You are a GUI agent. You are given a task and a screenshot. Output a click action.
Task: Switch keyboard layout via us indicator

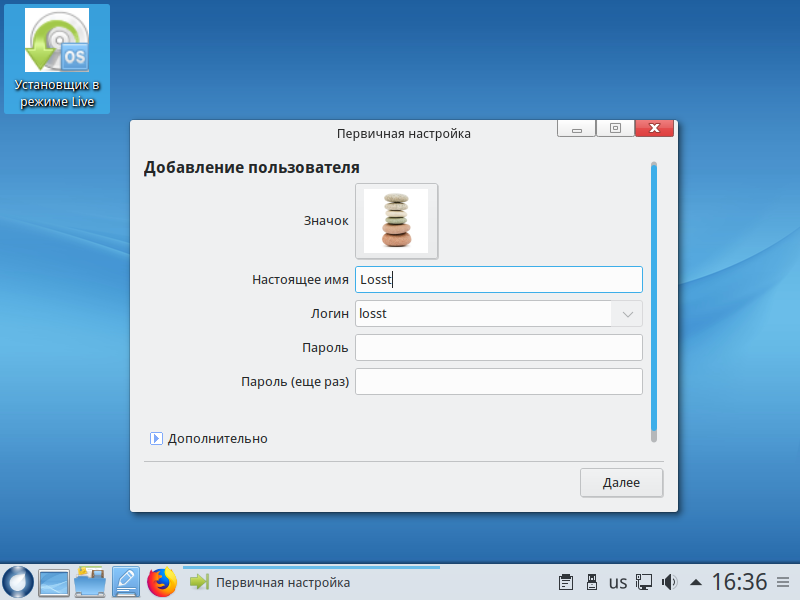(x=618, y=581)
